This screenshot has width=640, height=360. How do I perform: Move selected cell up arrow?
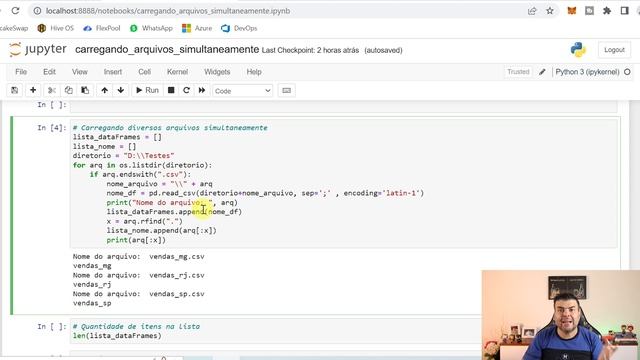point(104,90)
